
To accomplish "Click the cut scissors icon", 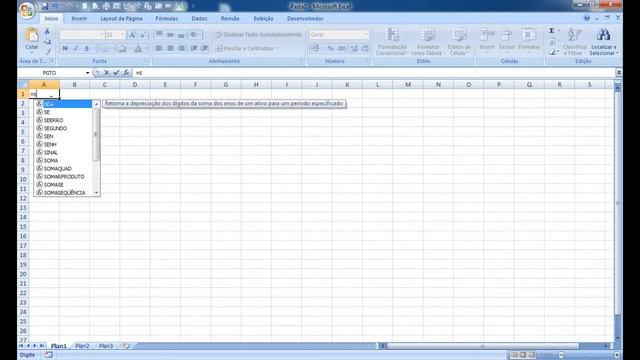I will [x=47, y=31].
